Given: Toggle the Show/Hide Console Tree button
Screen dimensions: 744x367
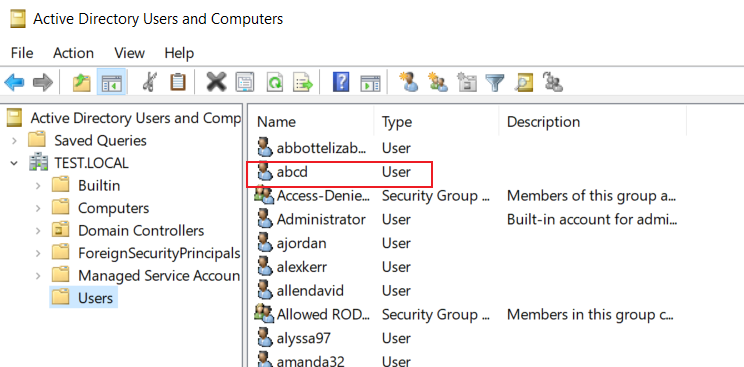Looking at the screenshot, I should pos(112,83).
